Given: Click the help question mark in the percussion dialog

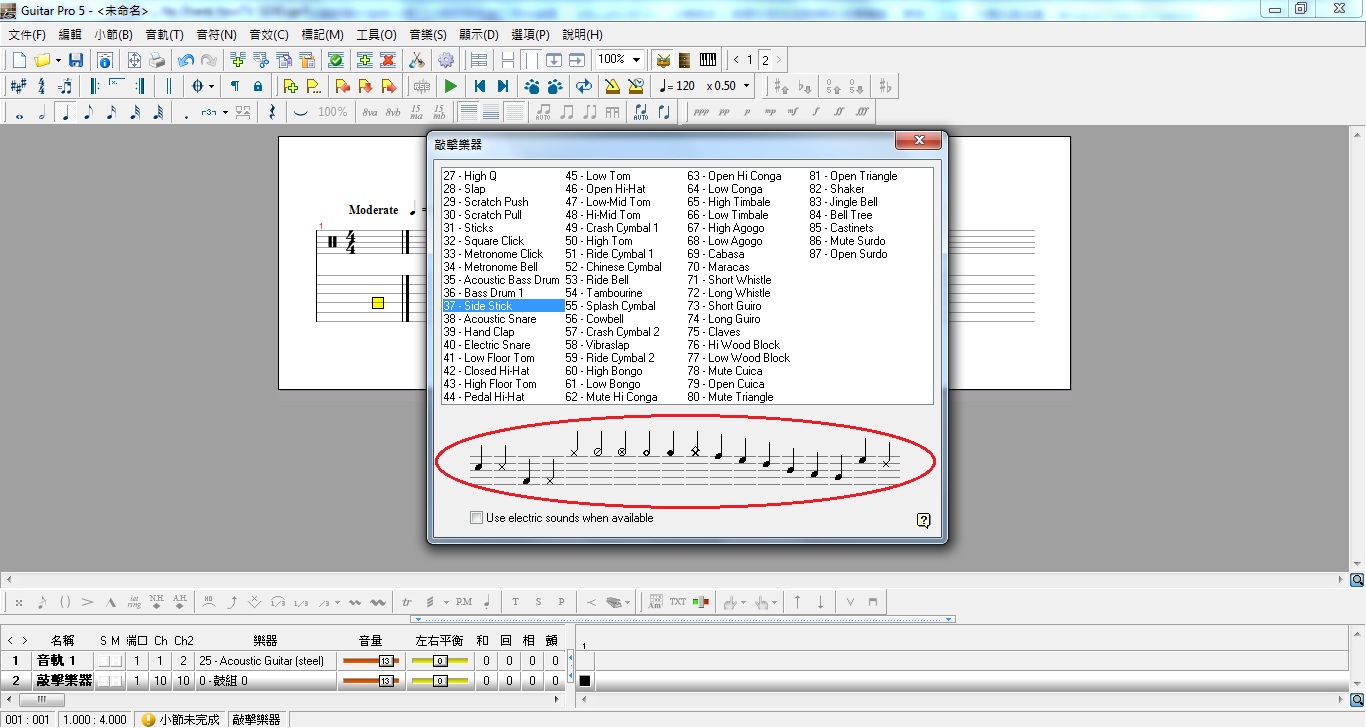Looking at the screenshot, I should coord(923,520).
